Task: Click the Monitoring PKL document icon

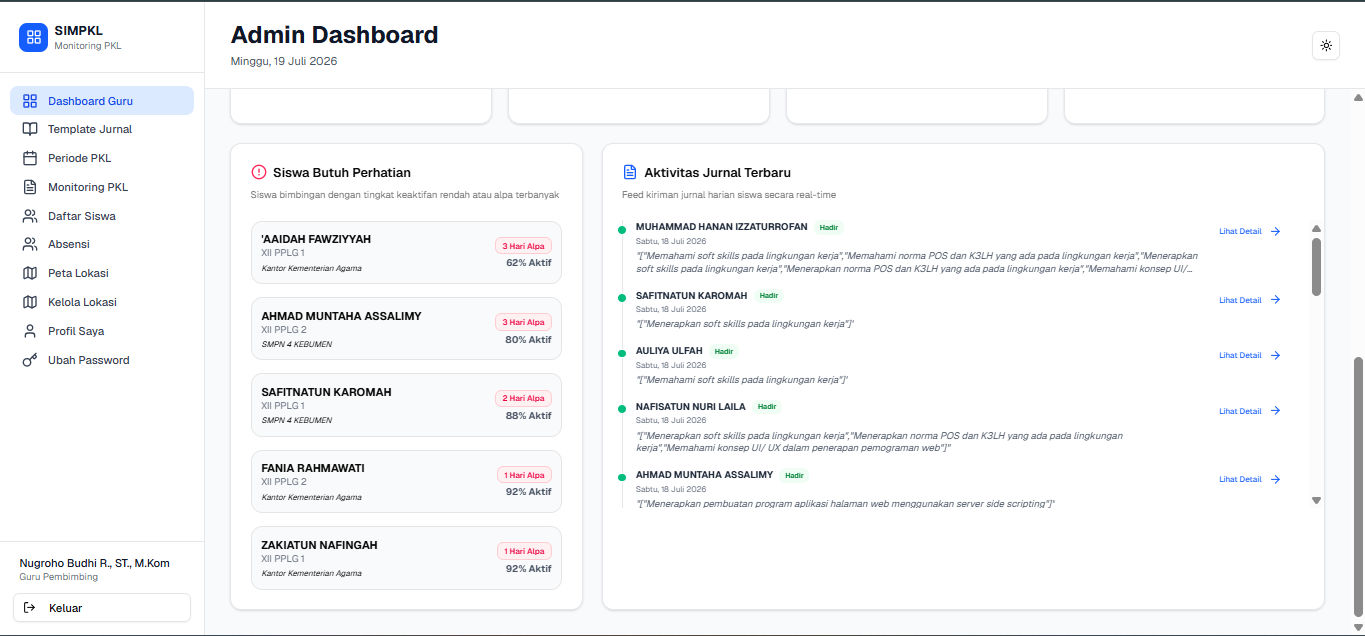Action: [30, 187]
